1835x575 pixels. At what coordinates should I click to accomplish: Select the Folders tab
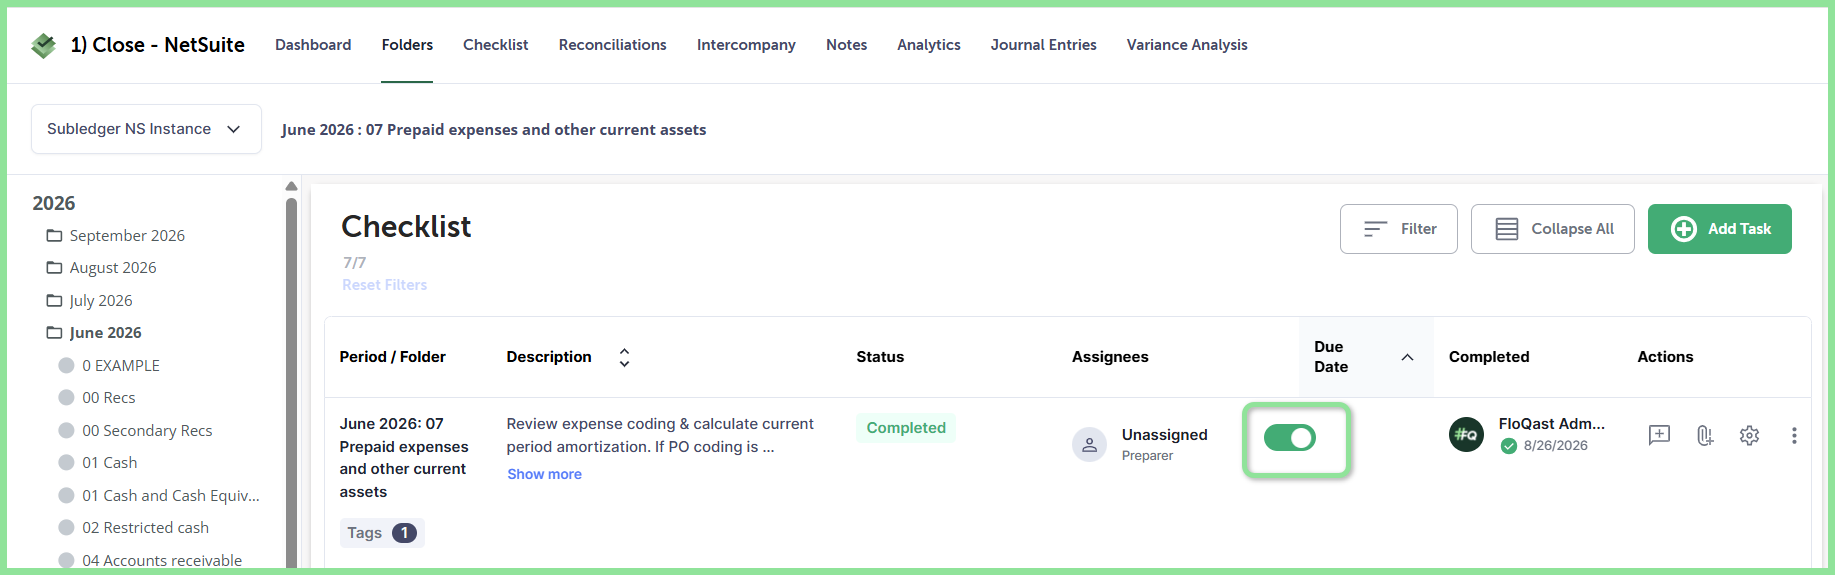pos(407,45)
